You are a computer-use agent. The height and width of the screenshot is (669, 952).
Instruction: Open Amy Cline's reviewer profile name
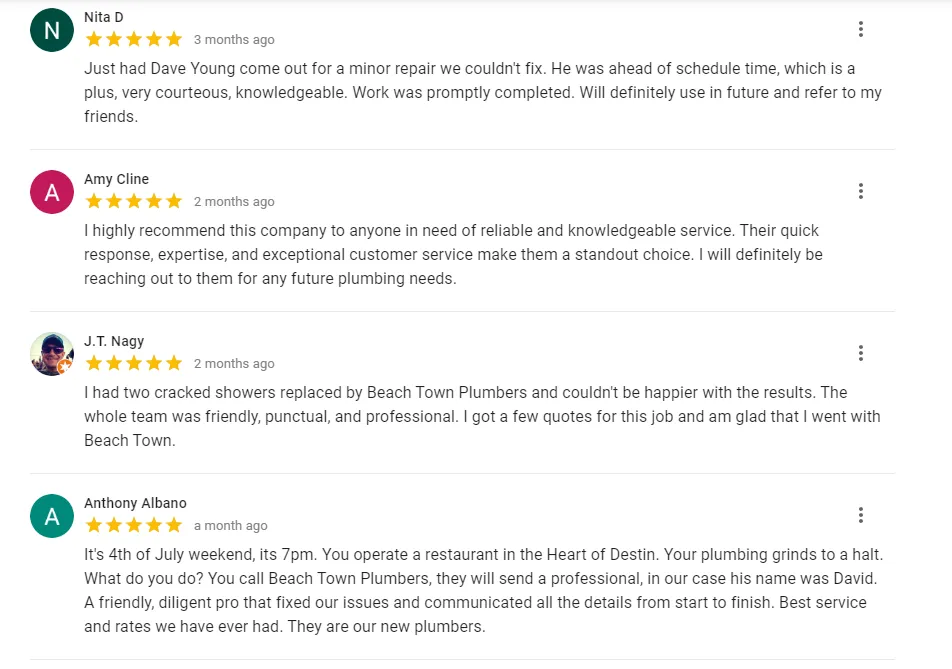116,179
